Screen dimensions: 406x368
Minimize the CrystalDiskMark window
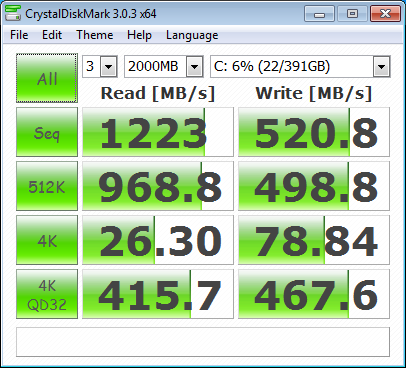319,14
